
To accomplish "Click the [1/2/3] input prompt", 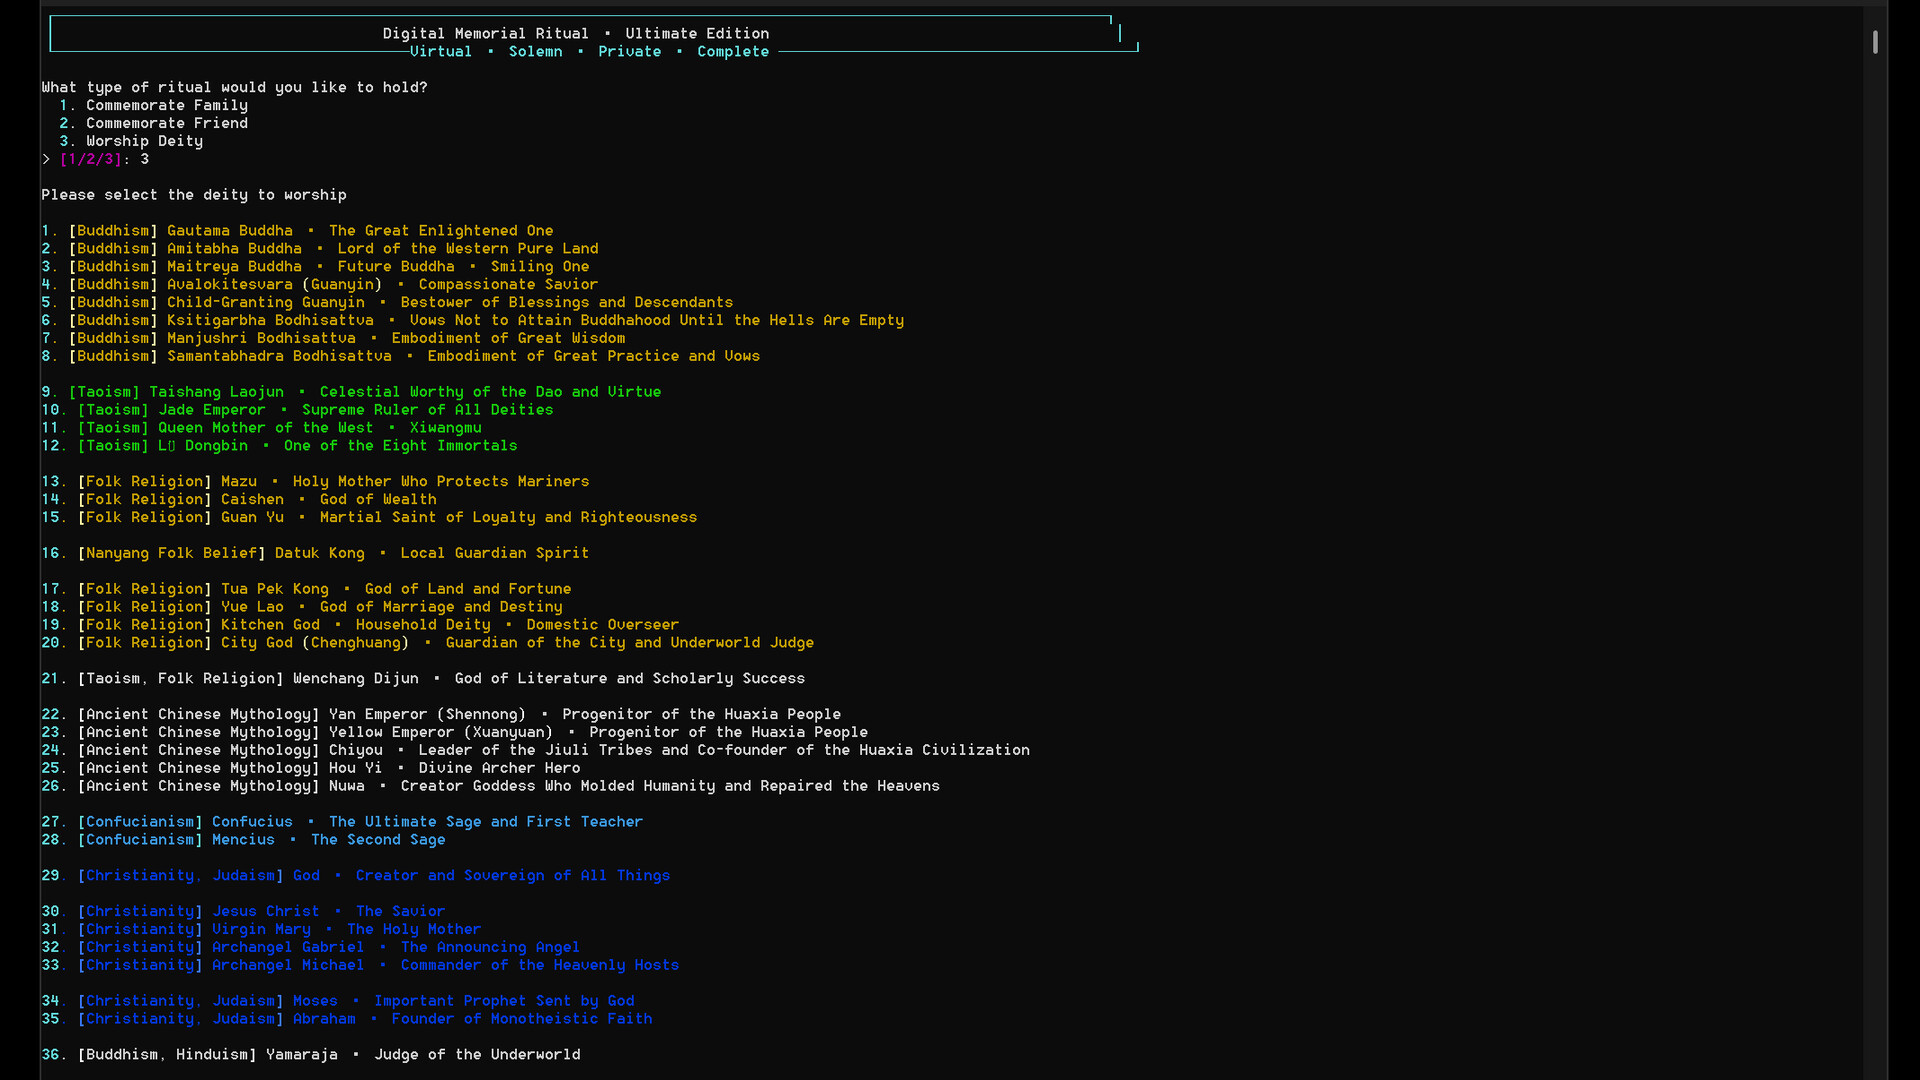I will [x=90, y=160].
